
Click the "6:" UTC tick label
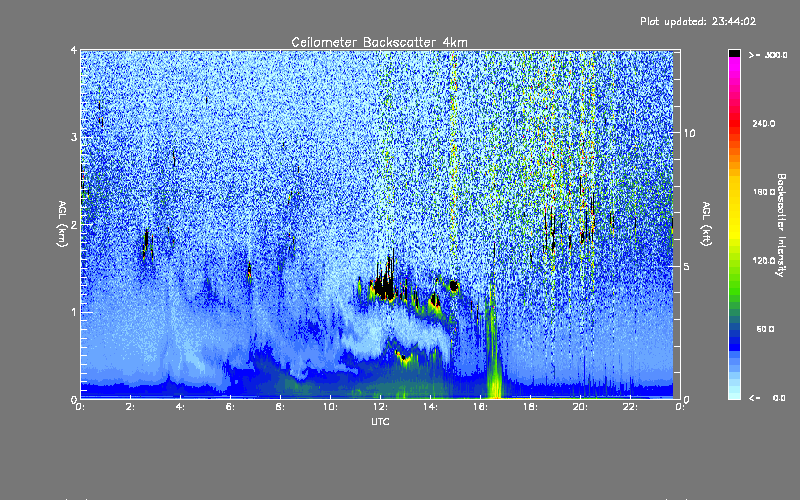click(231, 407)
